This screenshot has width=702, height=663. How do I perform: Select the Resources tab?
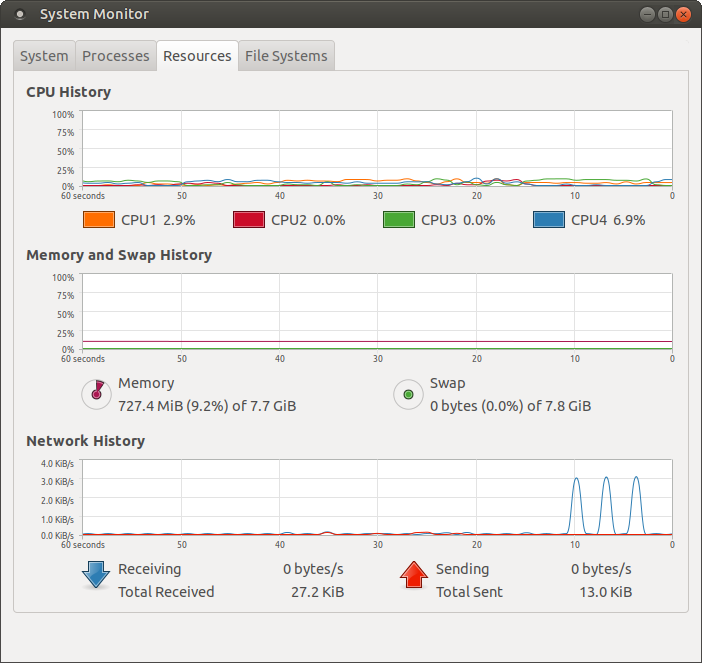click(x=197, y=56)
